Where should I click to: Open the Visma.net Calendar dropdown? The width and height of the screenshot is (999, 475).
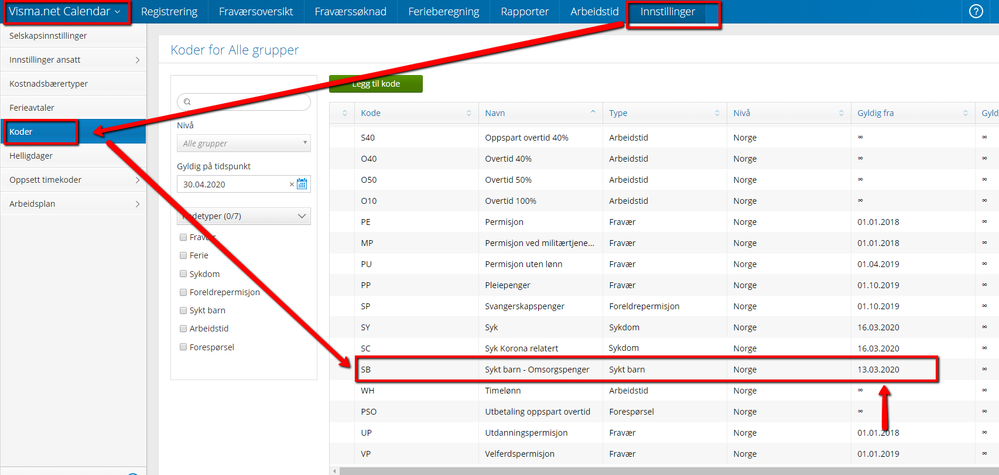click(66, 12)
